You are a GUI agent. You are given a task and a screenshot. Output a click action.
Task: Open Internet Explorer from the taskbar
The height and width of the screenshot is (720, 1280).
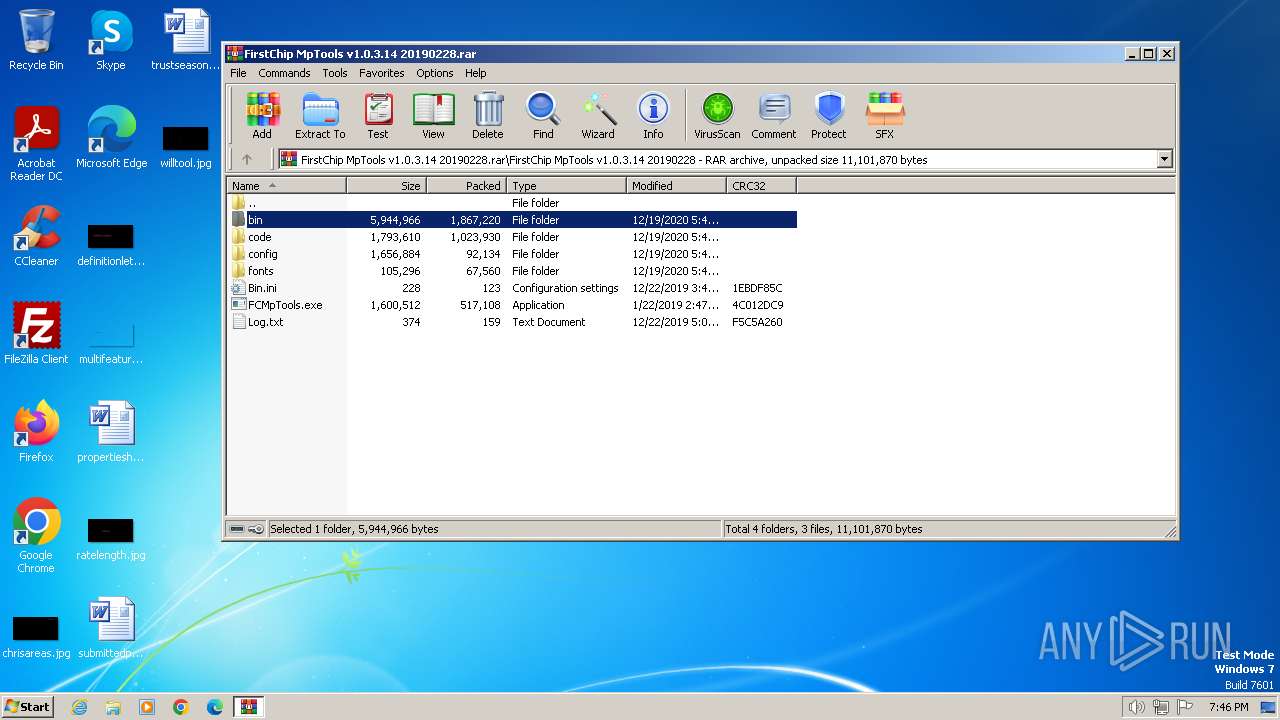tap(79, 707)
